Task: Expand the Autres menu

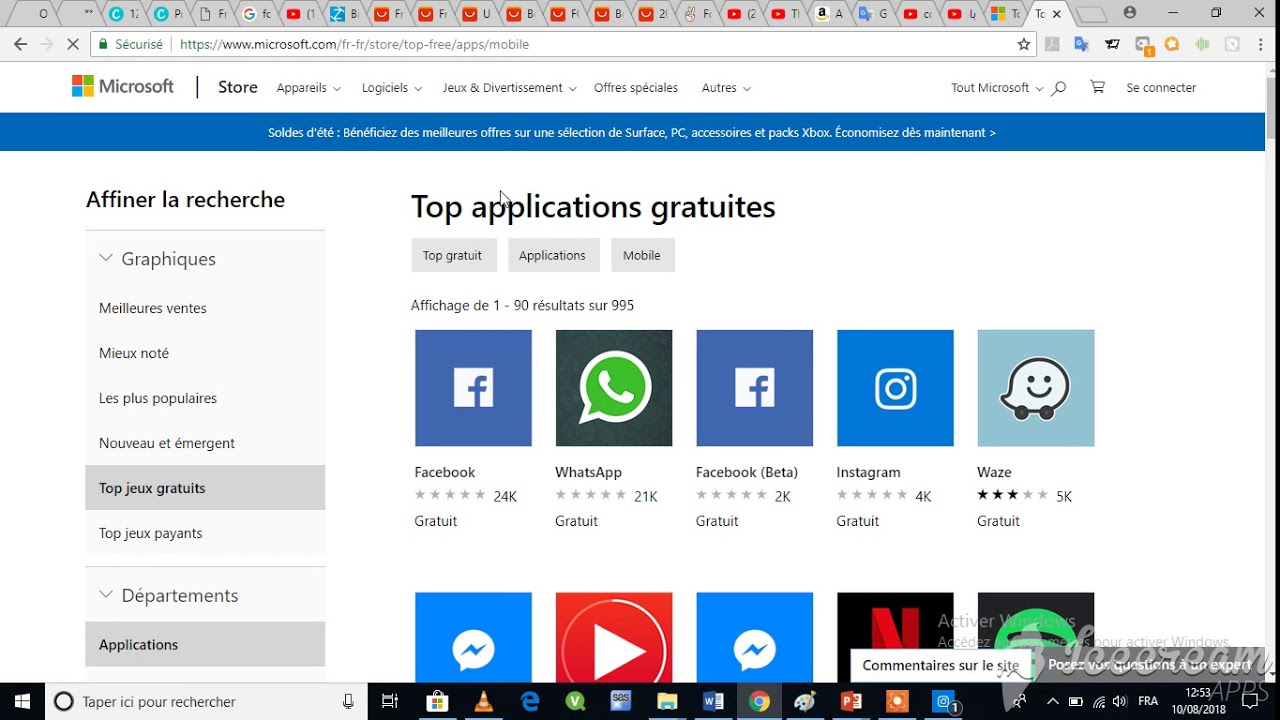Action: [x=726, y=88]
